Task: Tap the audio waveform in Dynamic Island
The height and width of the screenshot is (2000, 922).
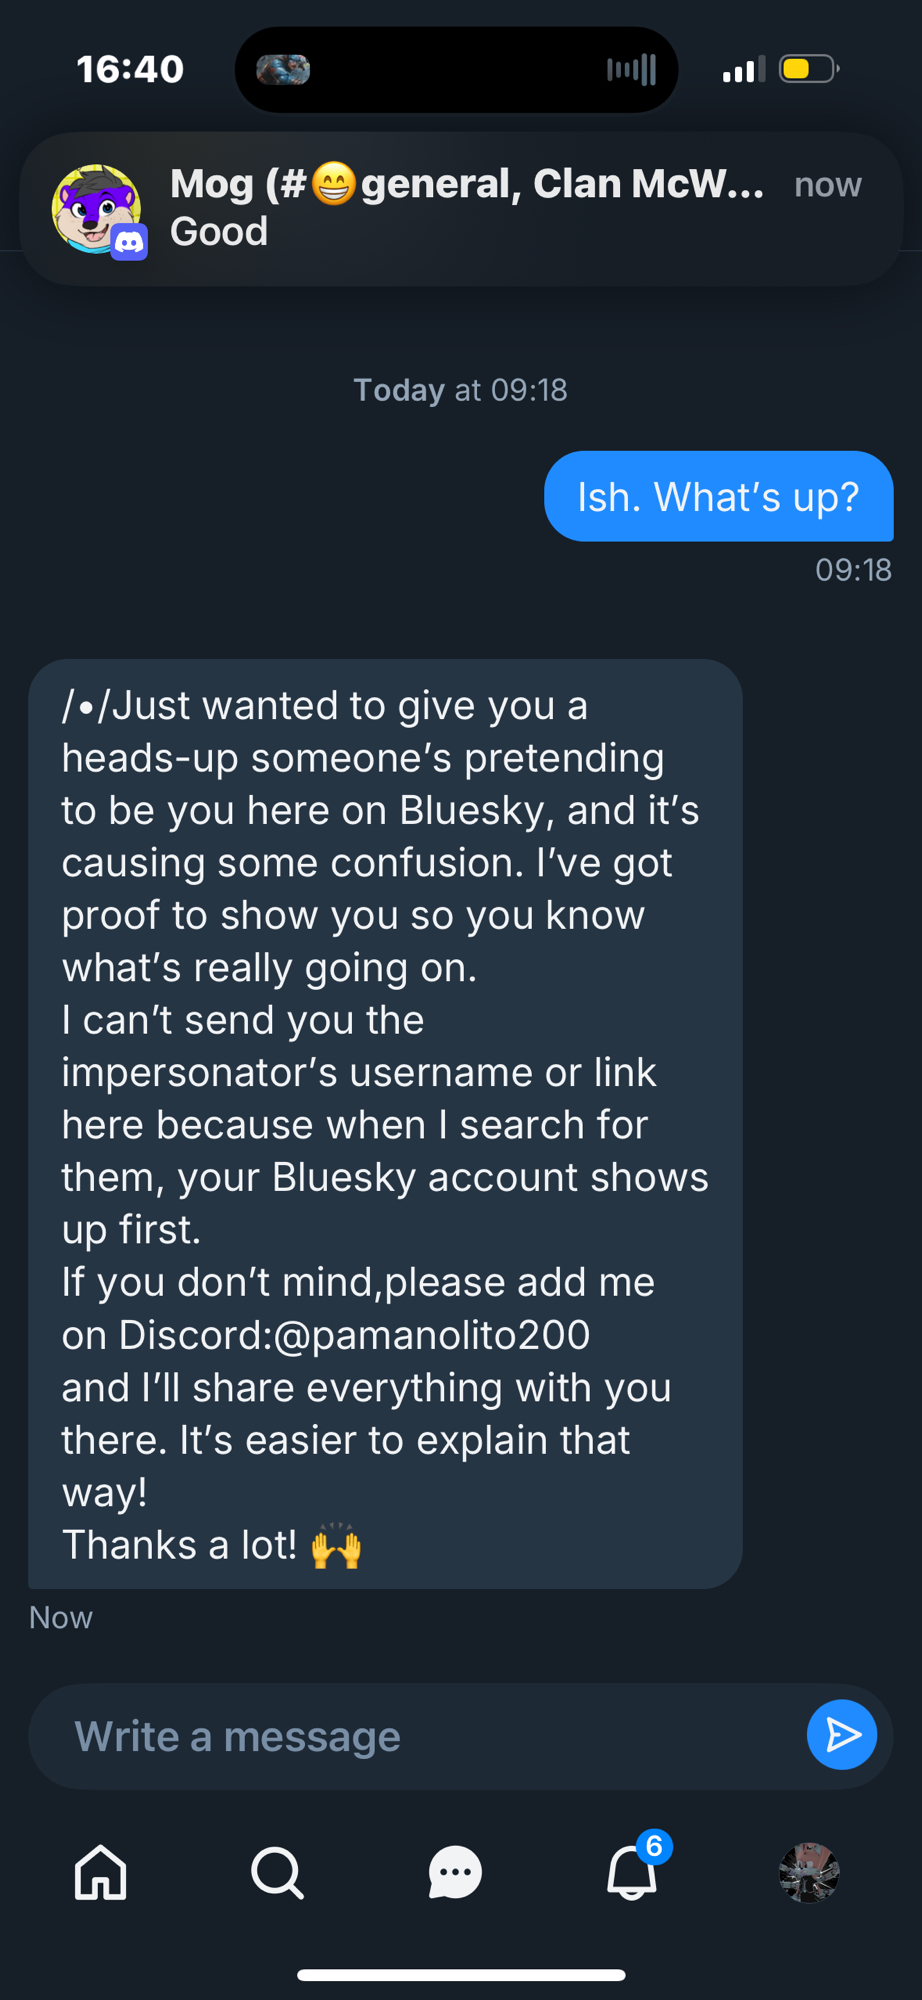Action: [x=632, y=69]
